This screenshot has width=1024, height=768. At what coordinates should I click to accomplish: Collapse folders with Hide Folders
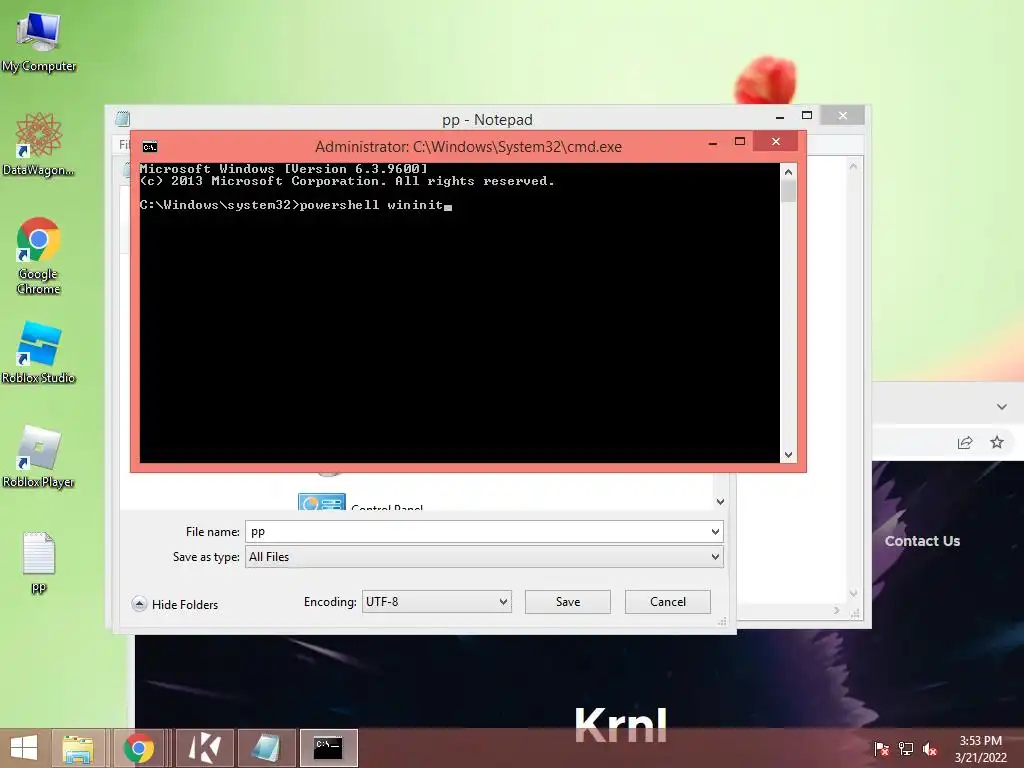click(174, 604)
